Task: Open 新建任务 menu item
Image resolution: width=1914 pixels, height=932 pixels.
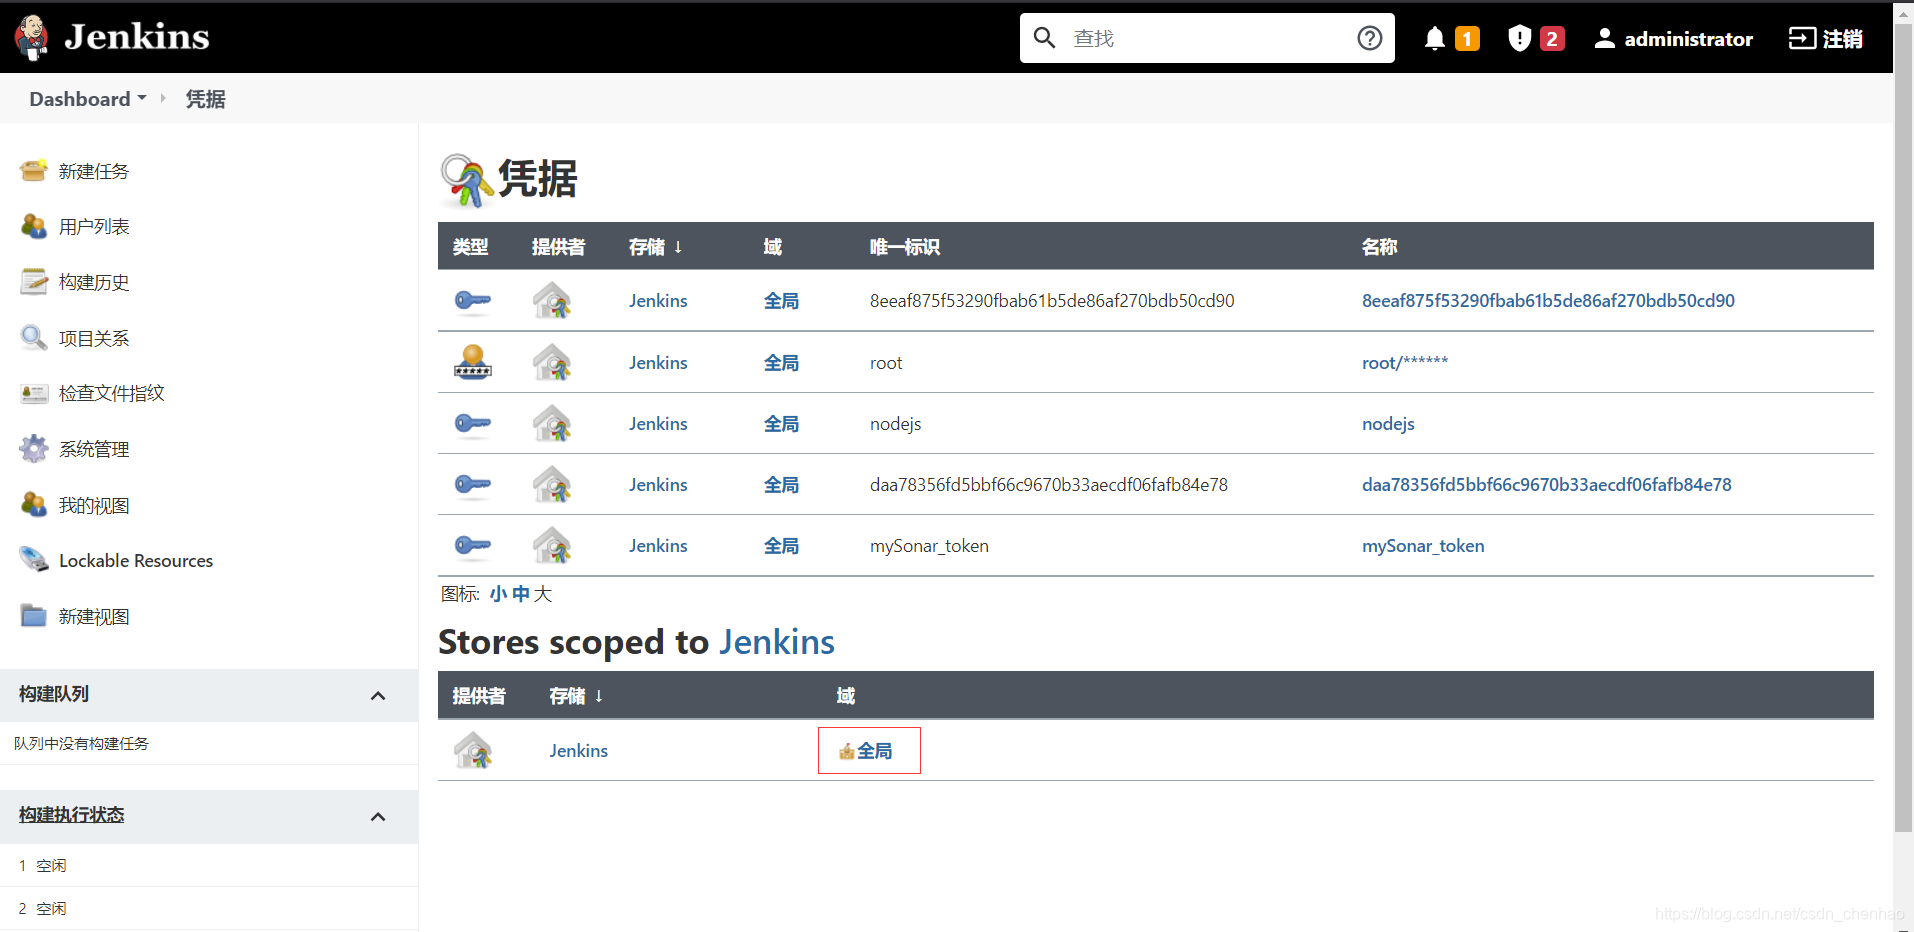Action: point(94,171)
